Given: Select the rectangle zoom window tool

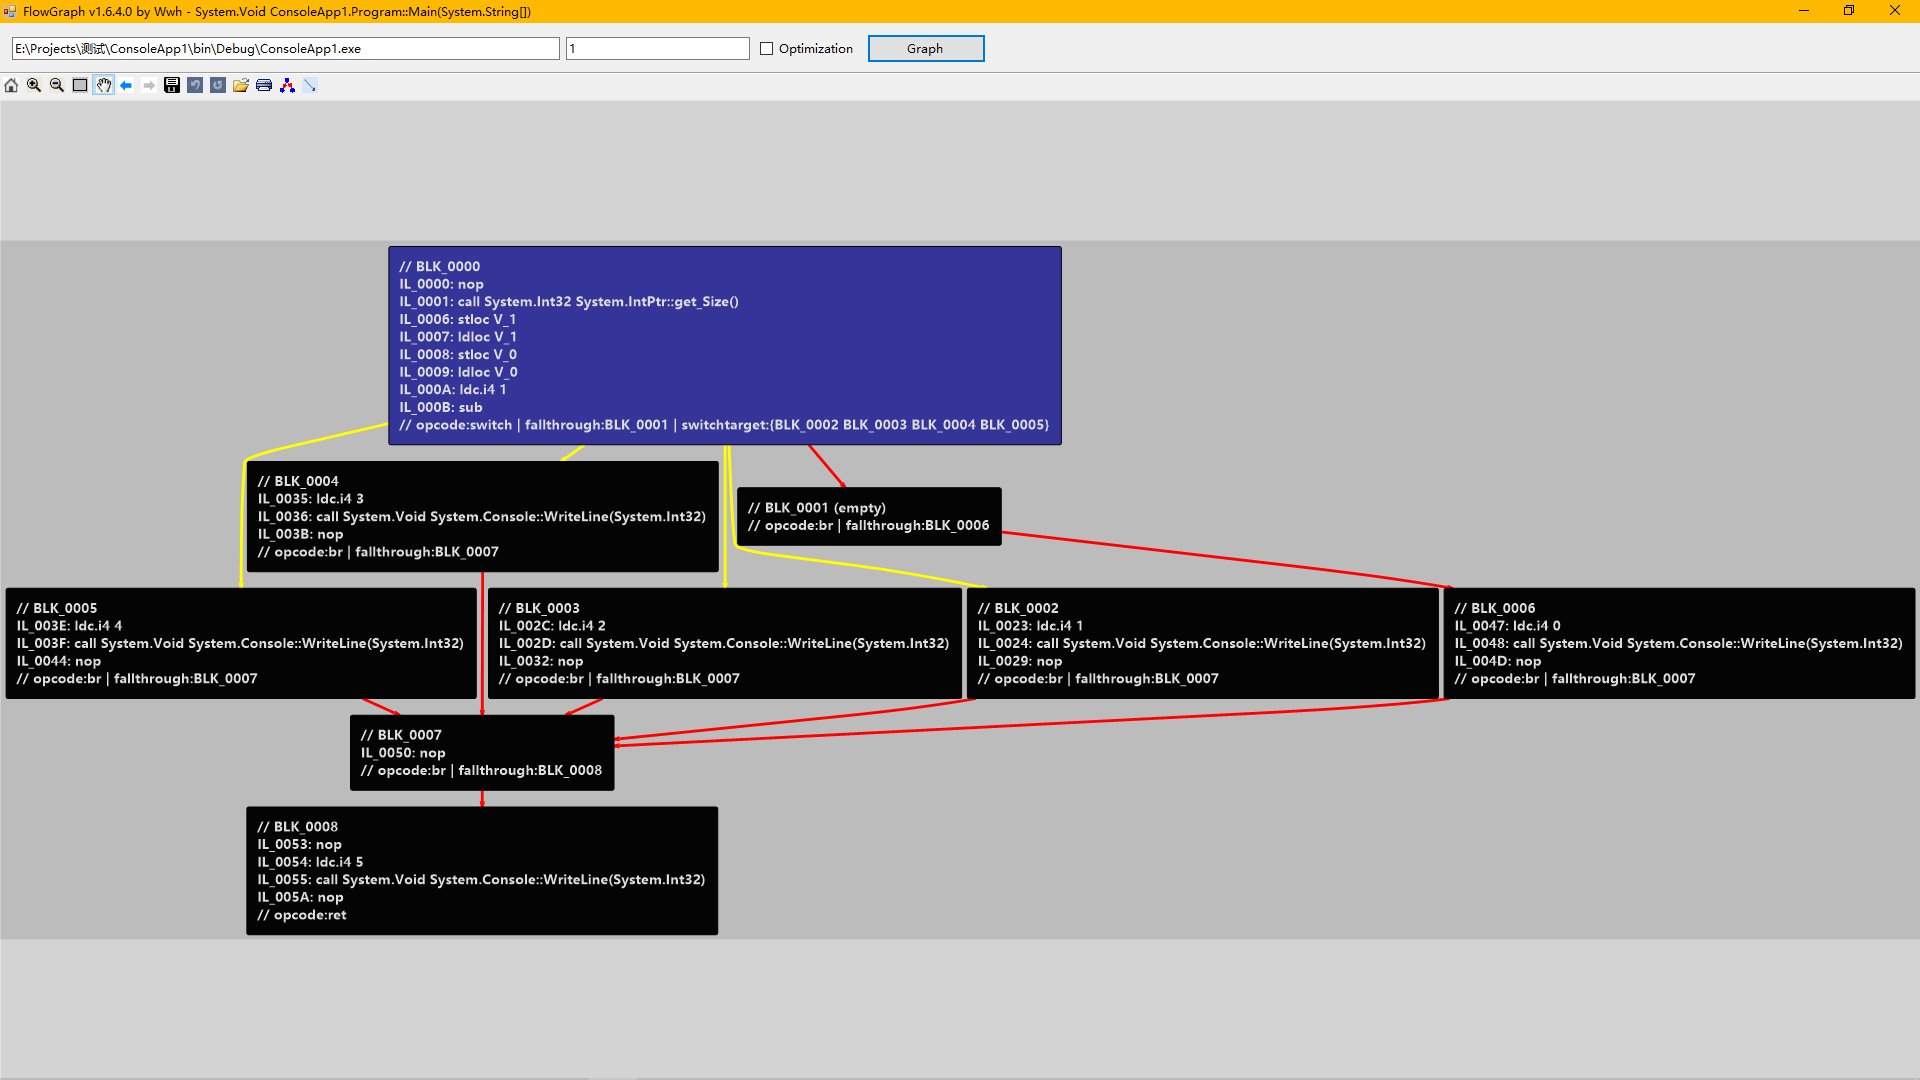Looking at the screenshot, I should 80,86.
